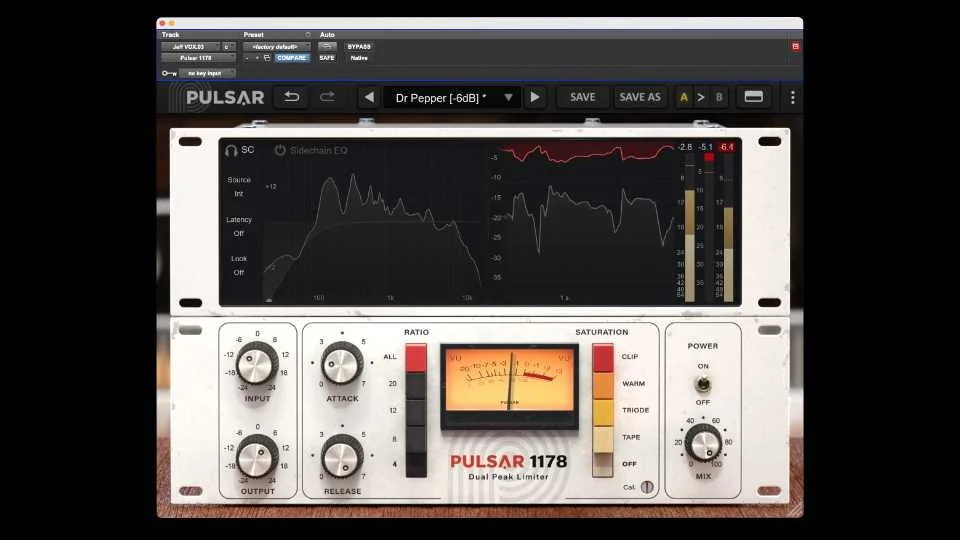Click the -6.4 red peak readout
The width and height of the screenshot is (960, 540).
727,147
